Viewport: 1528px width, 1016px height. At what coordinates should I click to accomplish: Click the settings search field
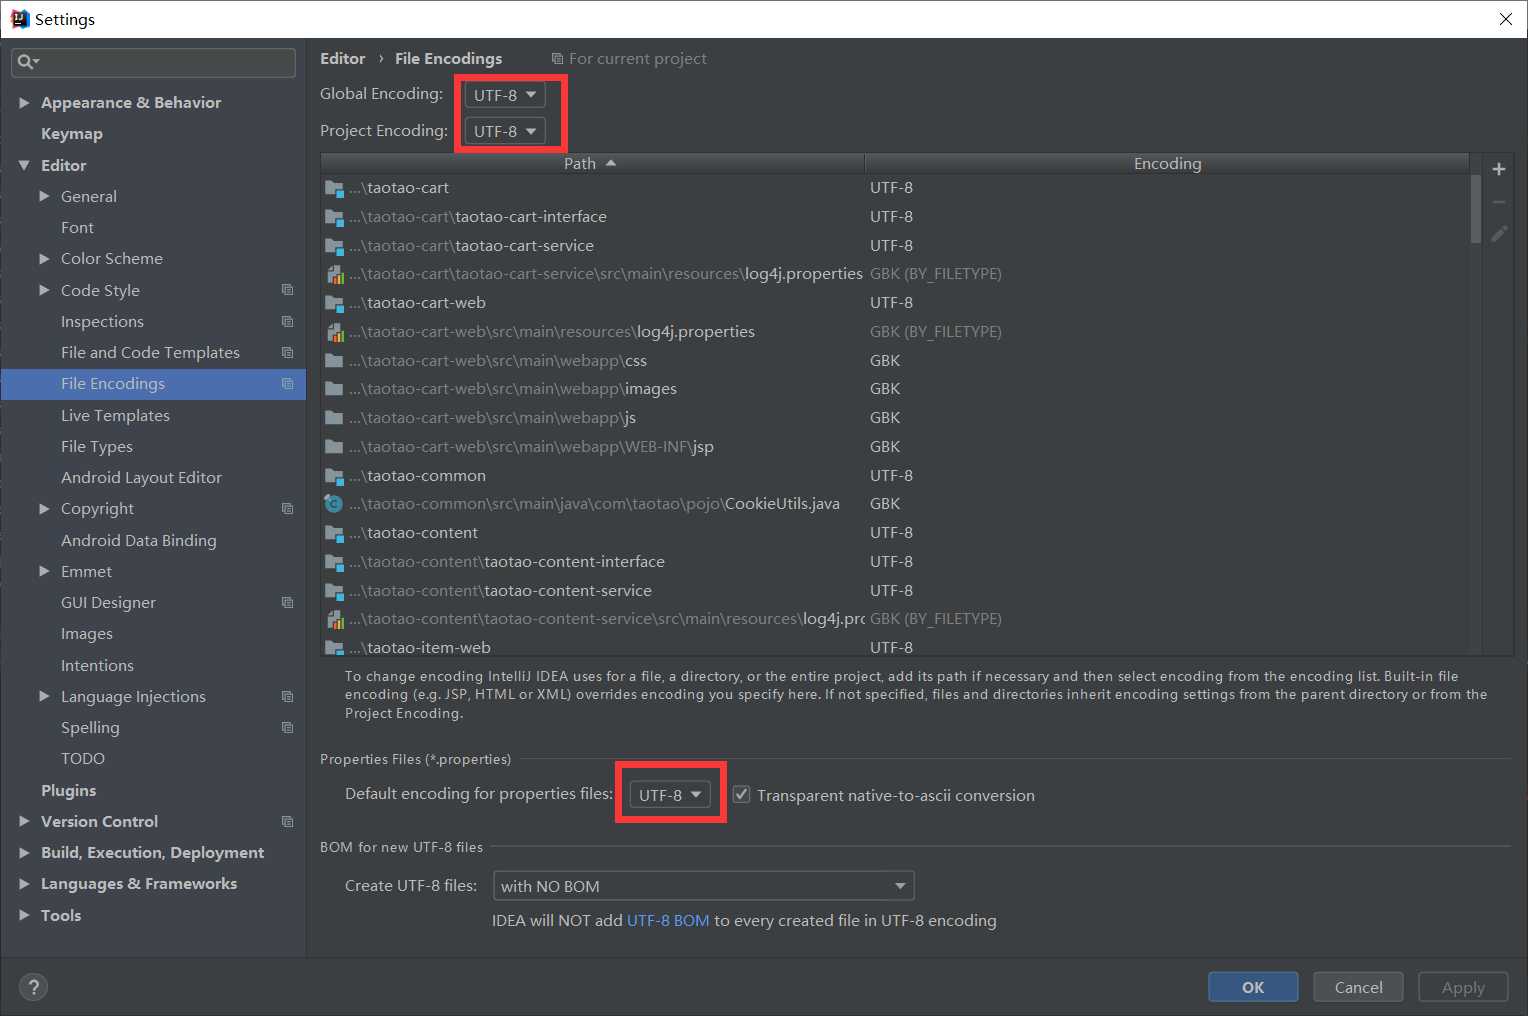click(x=153, y=62)
